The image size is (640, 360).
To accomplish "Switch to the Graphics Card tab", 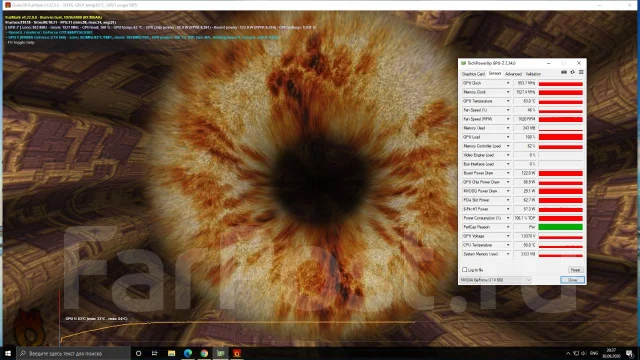I will (x=473, y=74).
